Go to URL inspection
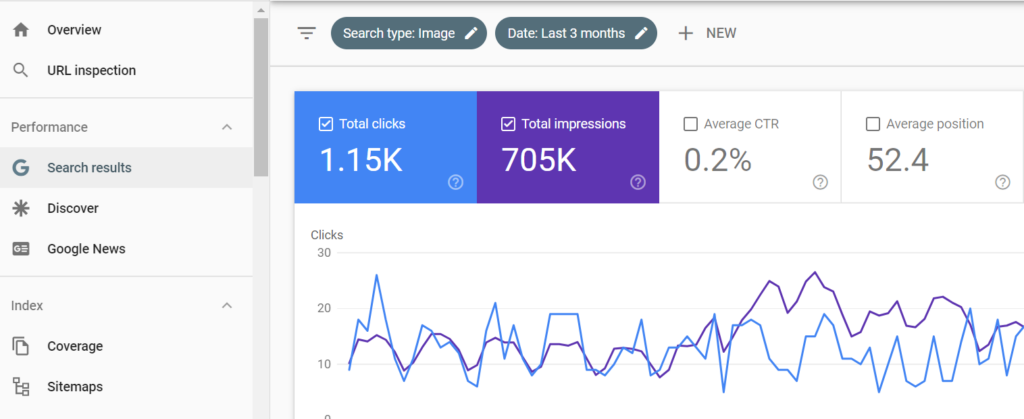This screenshot has width=1024, height=419. tap(91, 70)
